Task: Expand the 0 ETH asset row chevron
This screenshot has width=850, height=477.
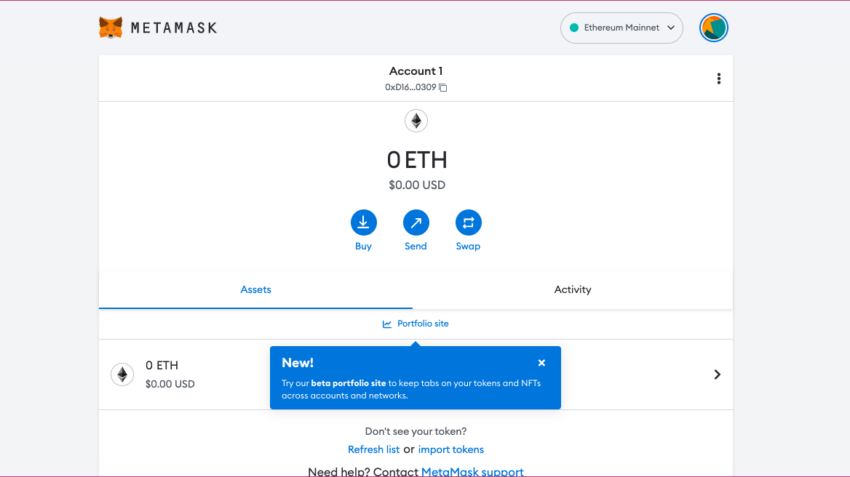Action: click(717, 375)
